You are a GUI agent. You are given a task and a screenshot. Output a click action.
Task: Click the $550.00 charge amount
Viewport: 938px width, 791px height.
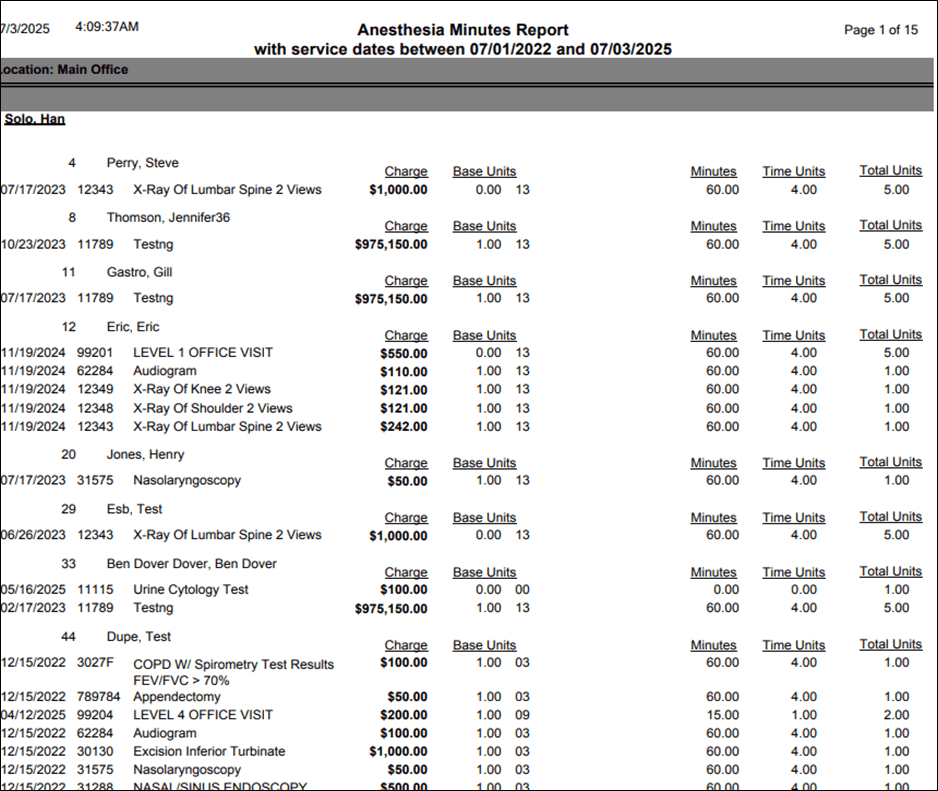[404, 353]
